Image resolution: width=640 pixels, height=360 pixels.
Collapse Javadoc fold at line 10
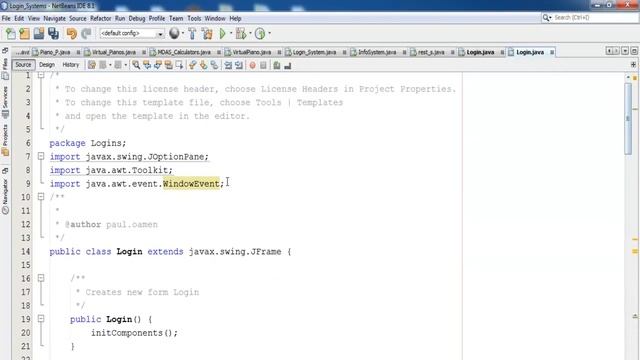pos(41,197)
